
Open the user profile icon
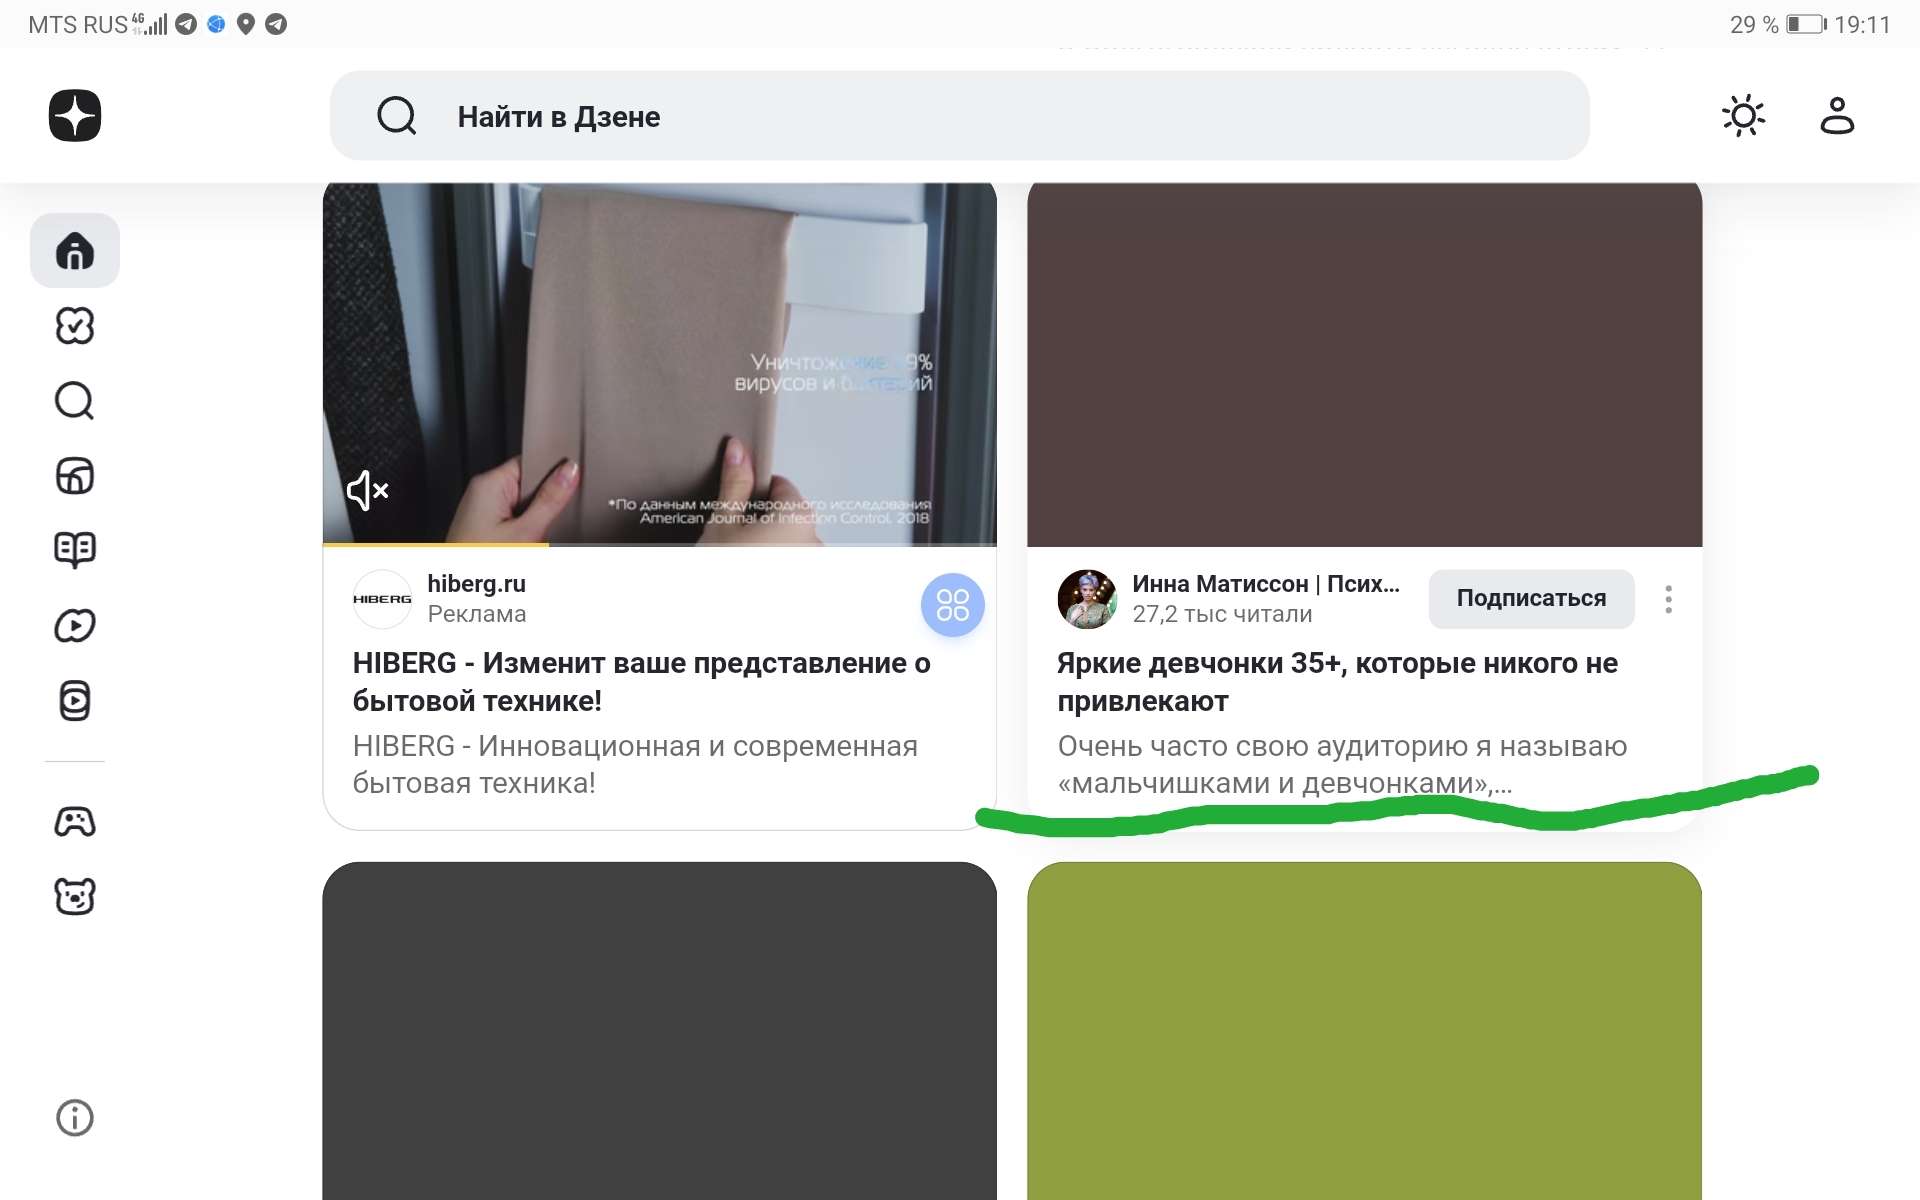tap(1836, 116)
